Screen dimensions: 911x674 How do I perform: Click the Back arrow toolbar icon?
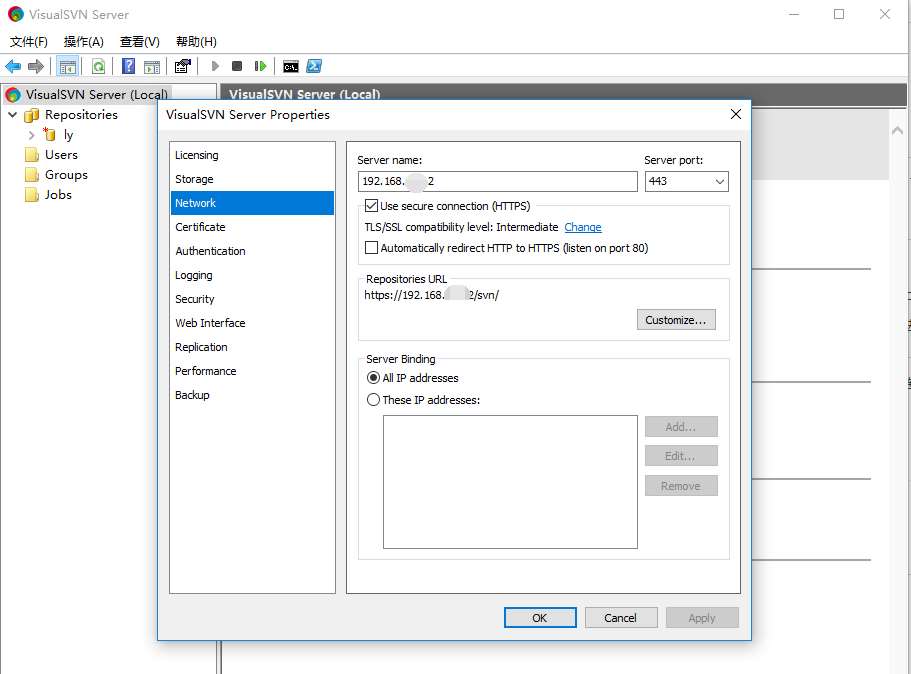pos(13,66)
